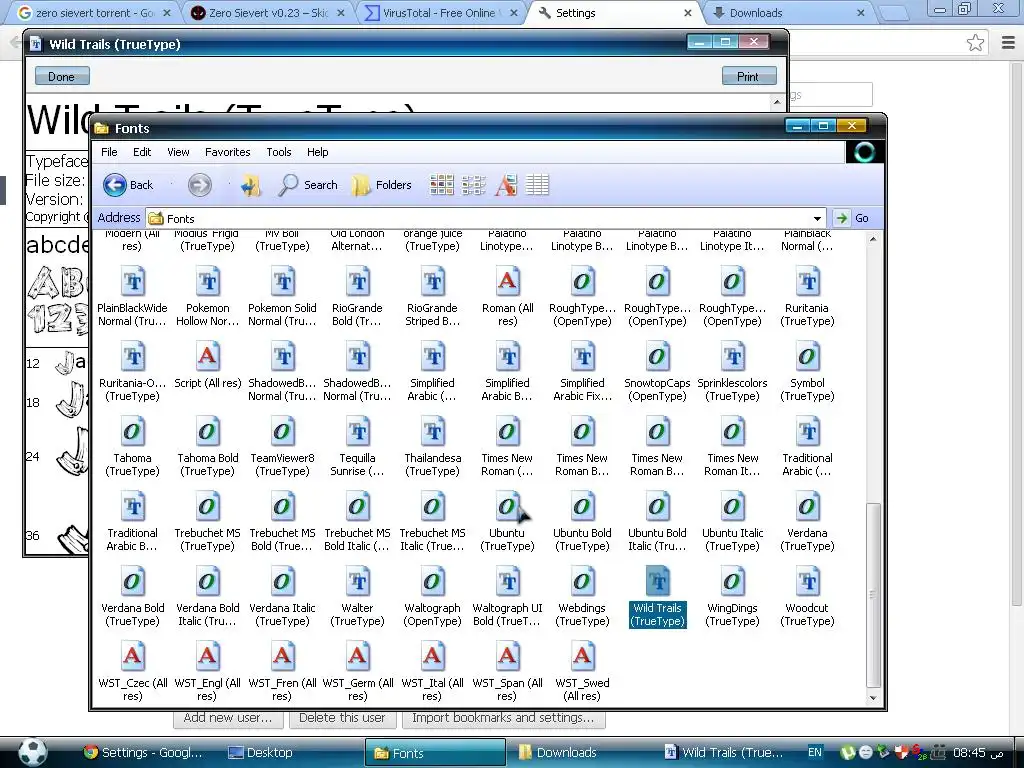Image resolution: width=1024 pixels, height=768 pixels.
Task: Select the WST_Czec (All res) font
Action: (x=133, y=672)
